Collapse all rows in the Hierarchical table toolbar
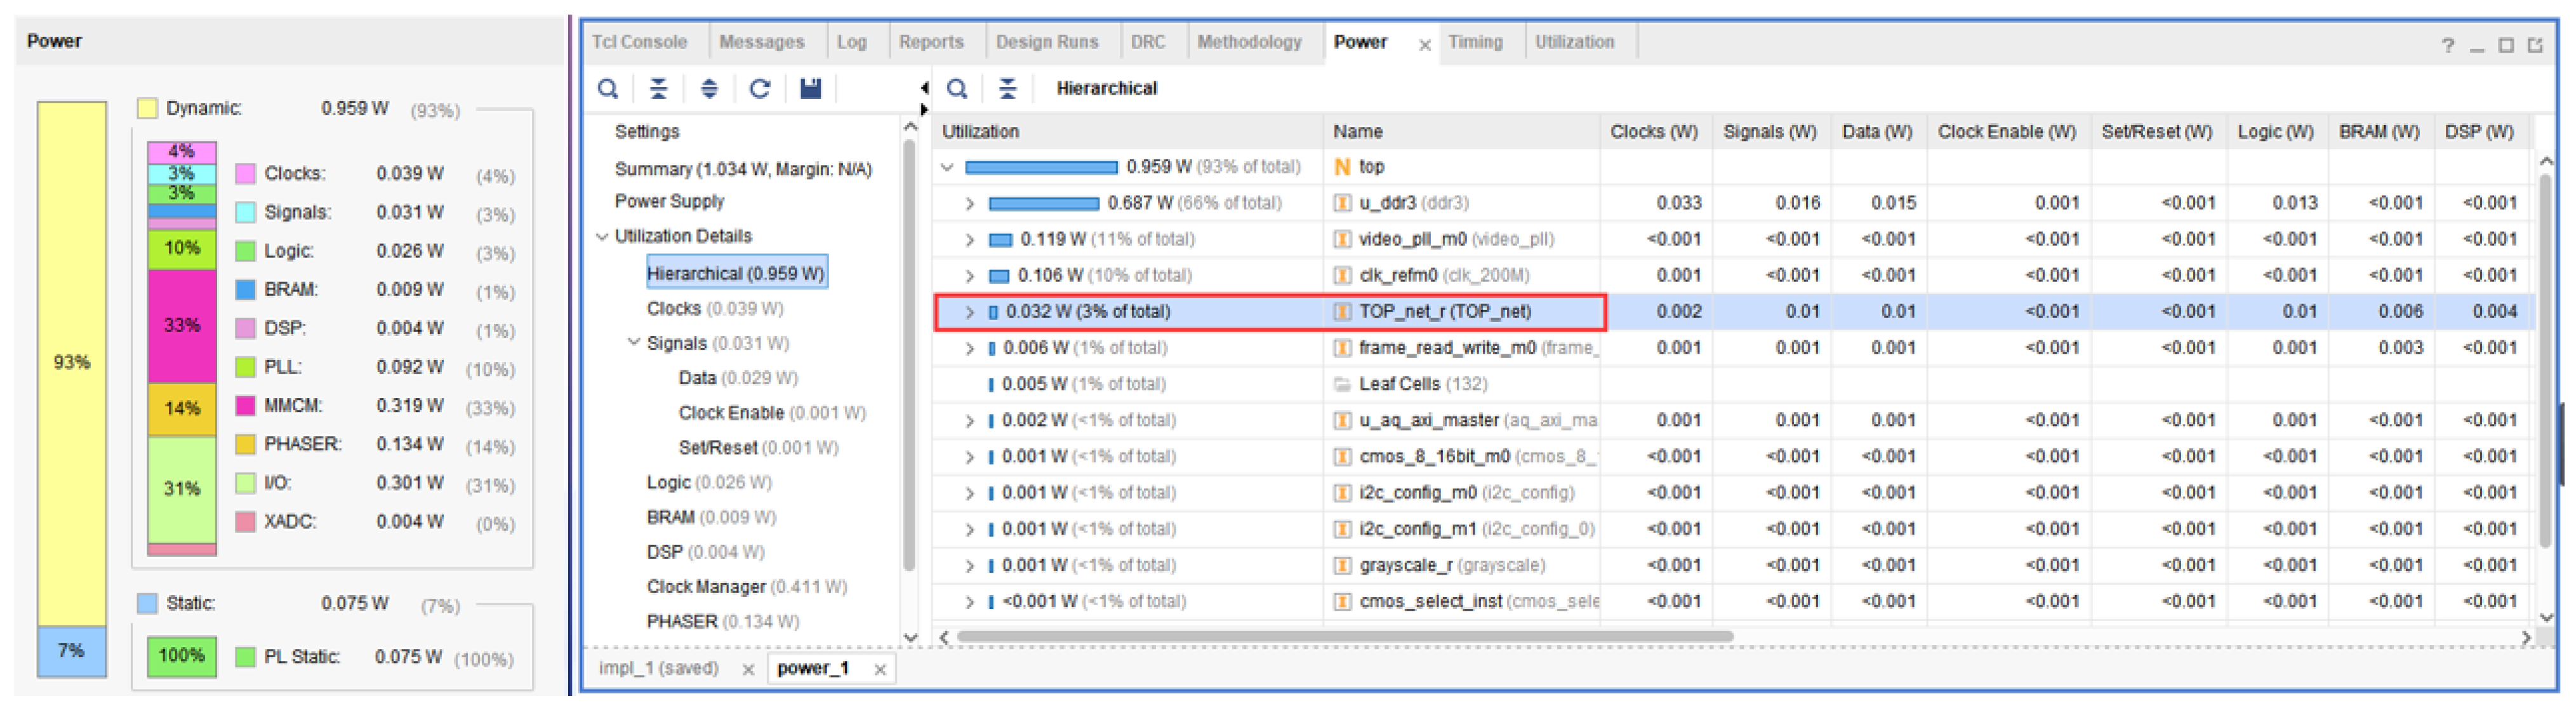Viewport: 2576px width, 708px height. coord(1007,89)
